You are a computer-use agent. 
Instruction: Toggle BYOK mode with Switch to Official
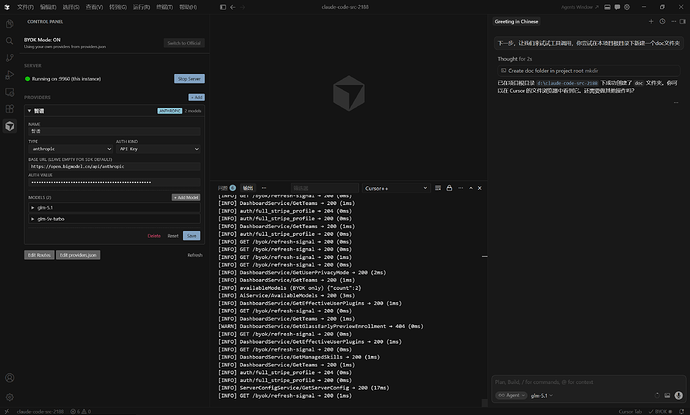click(184, 43)
